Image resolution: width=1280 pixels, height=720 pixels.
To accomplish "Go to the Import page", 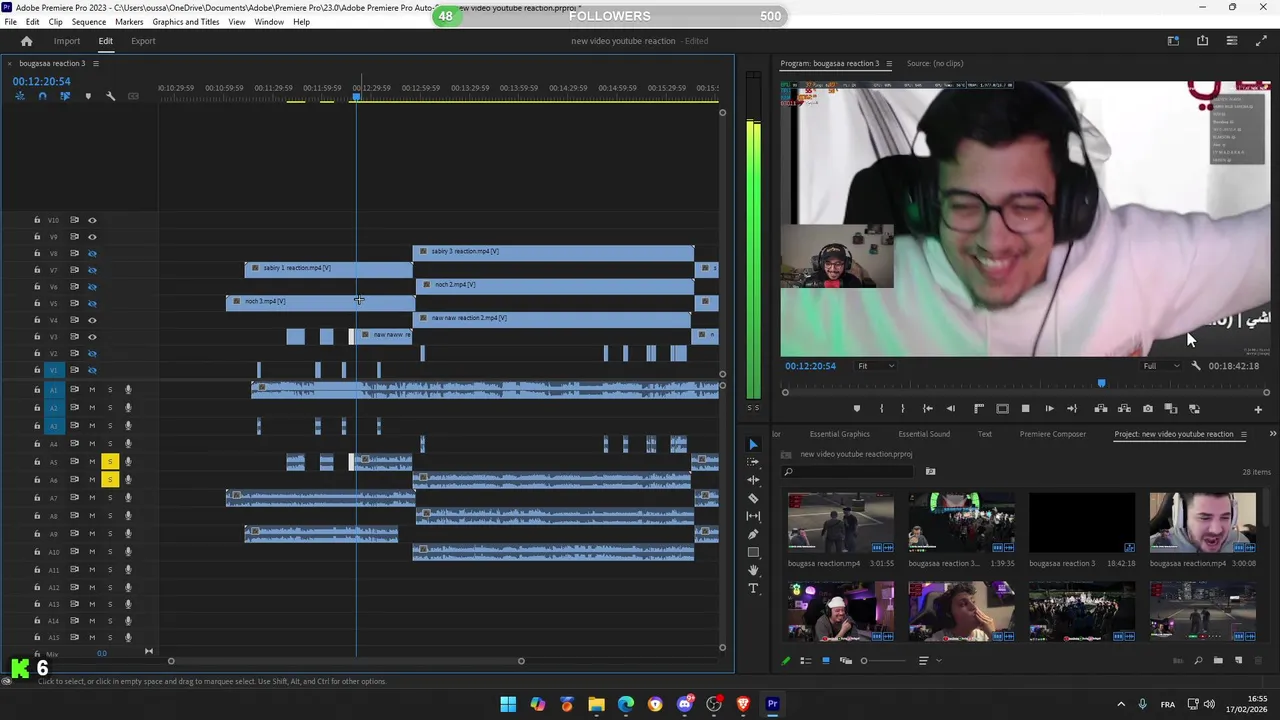I will coord(67,41).
